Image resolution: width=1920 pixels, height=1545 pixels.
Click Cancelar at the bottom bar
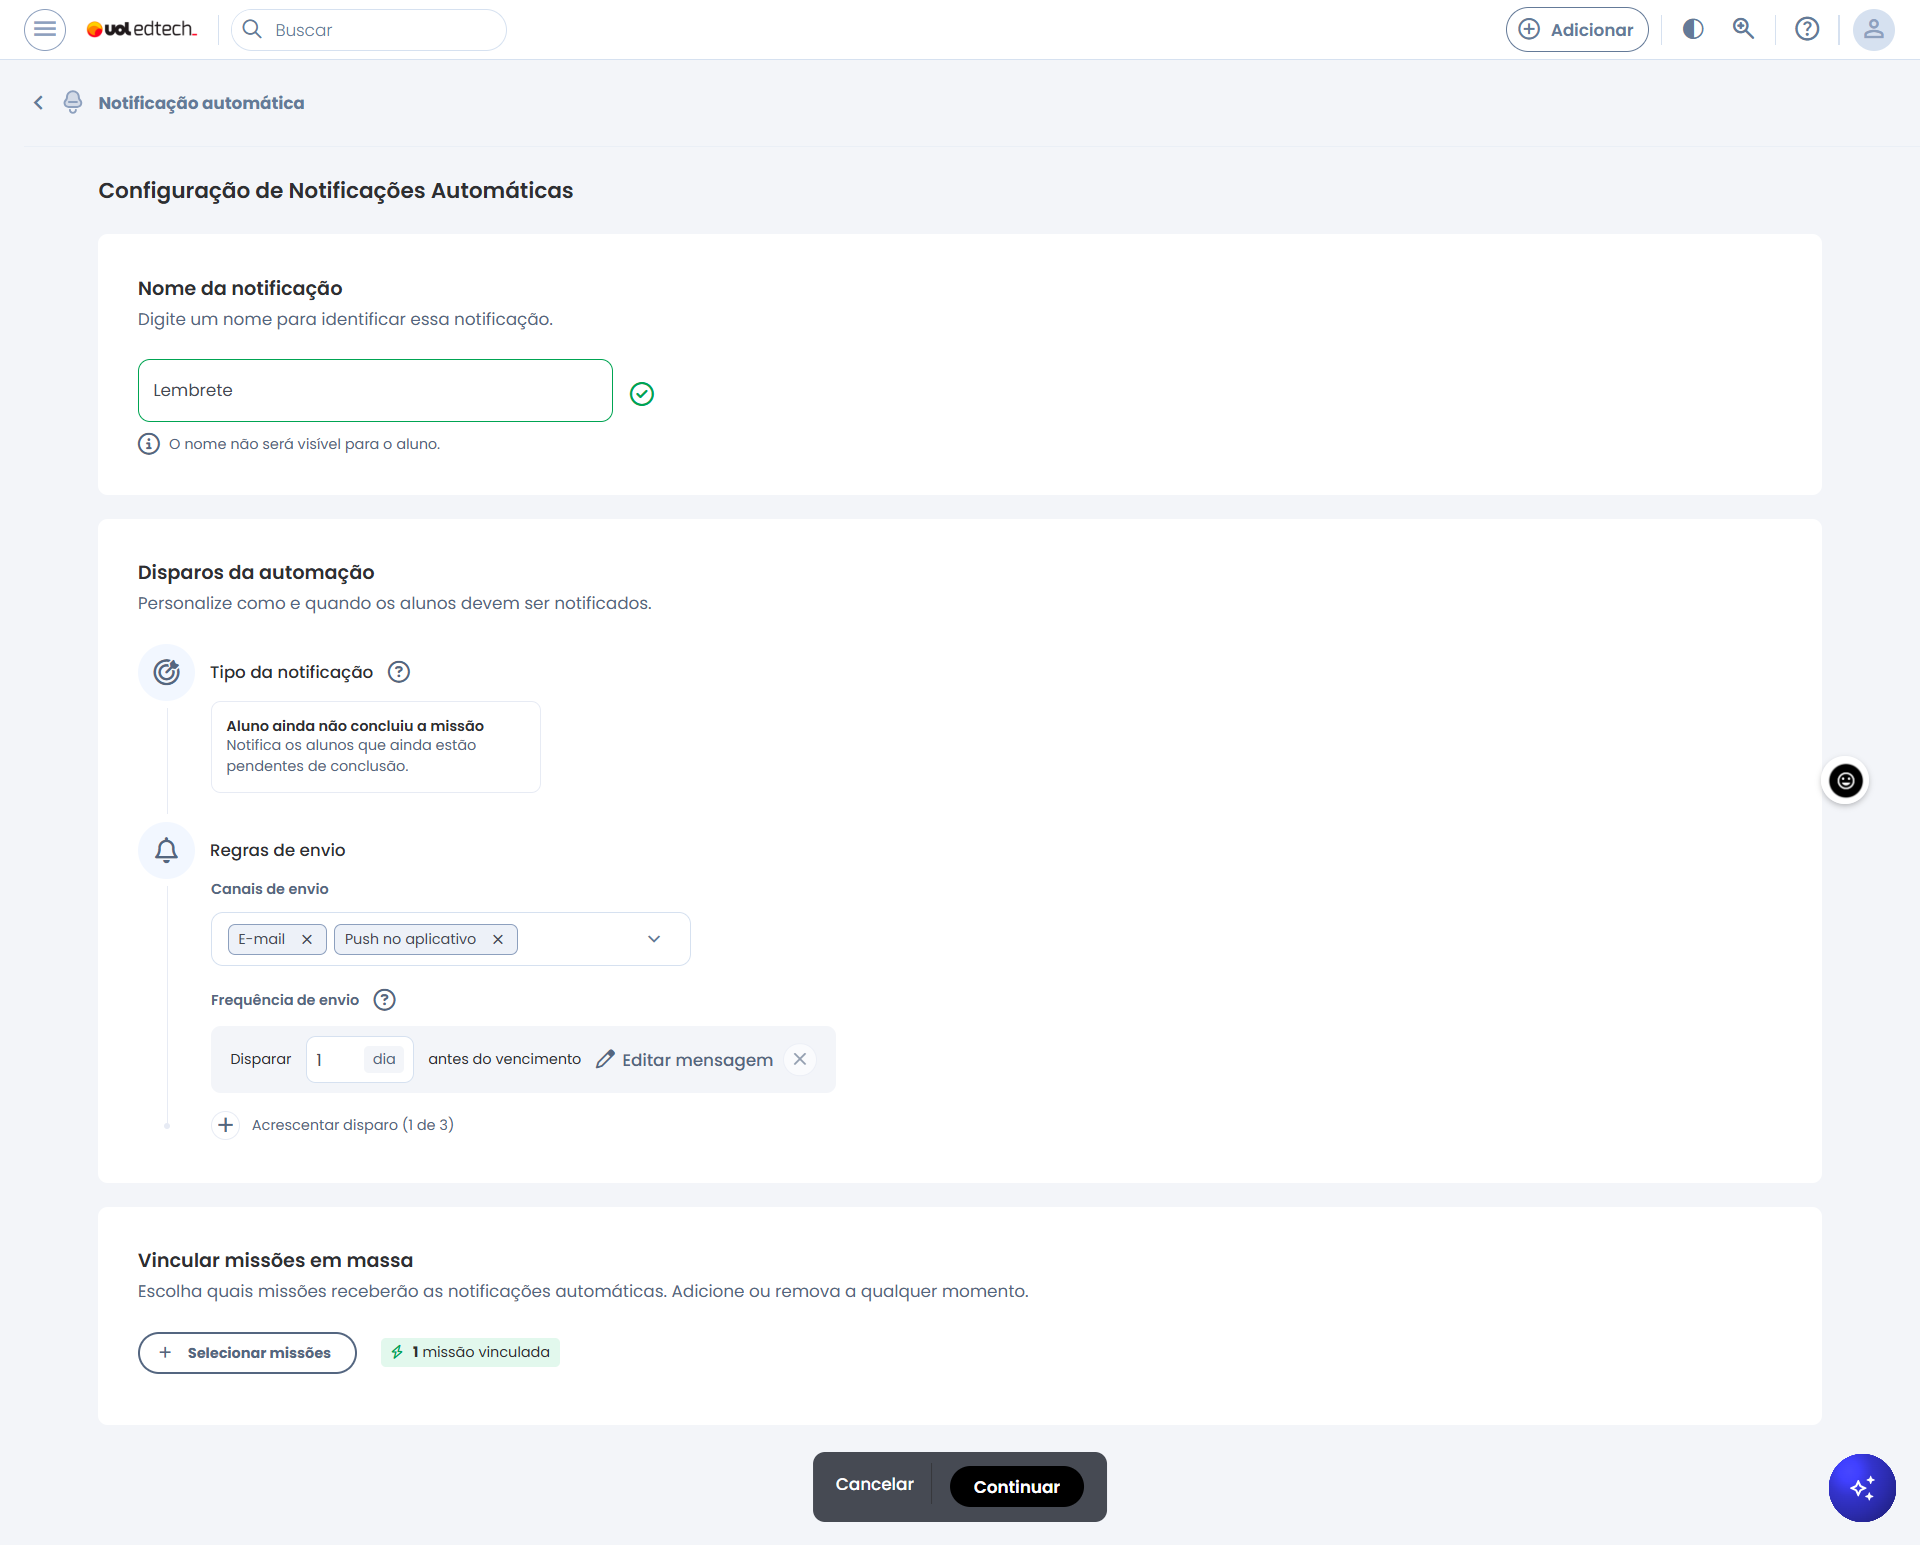point(874,1485)
